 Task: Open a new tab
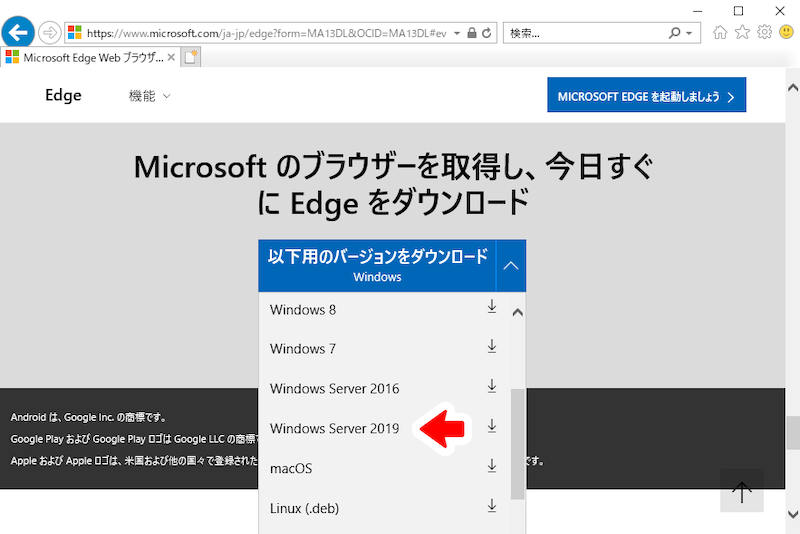(x=191, y=58)
